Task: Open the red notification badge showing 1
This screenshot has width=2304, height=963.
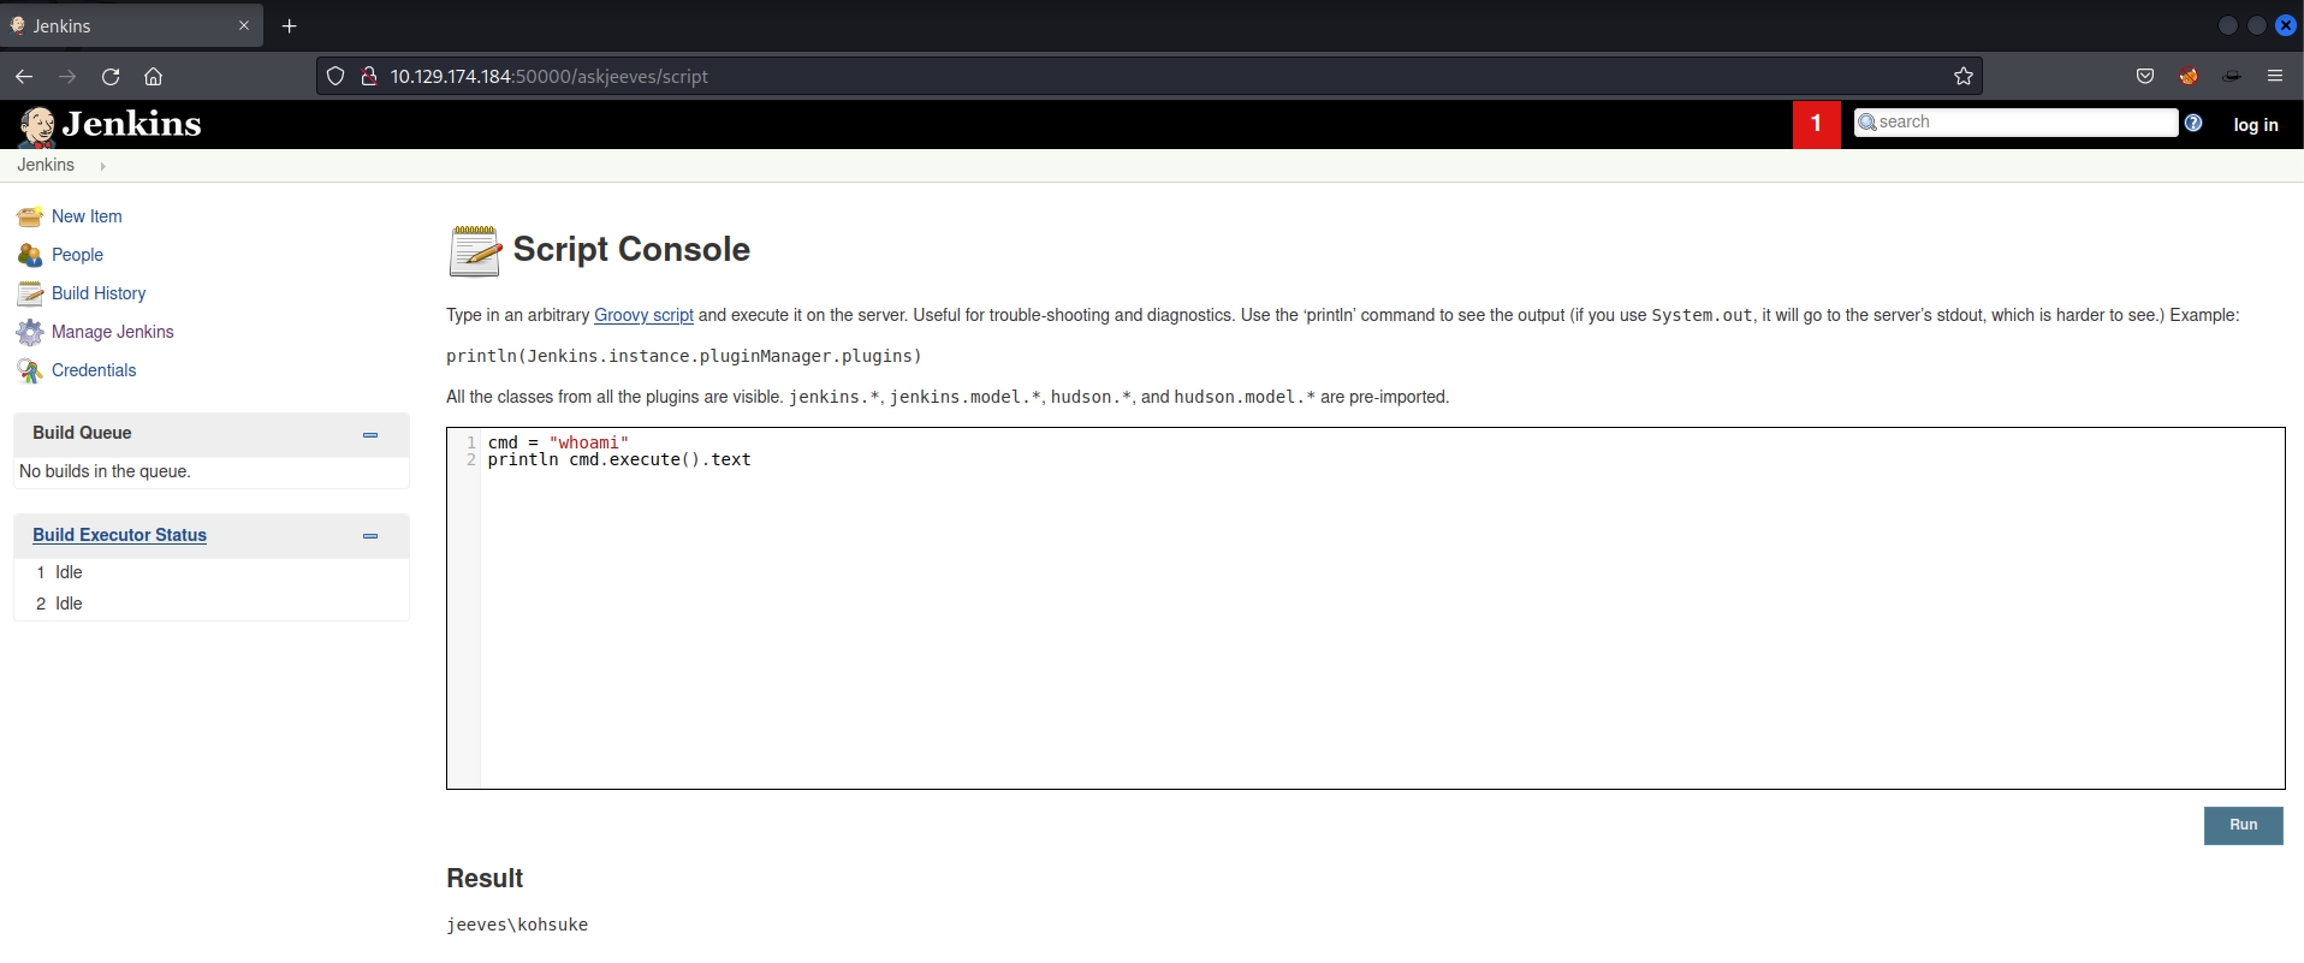Action: coord(1815,124)
